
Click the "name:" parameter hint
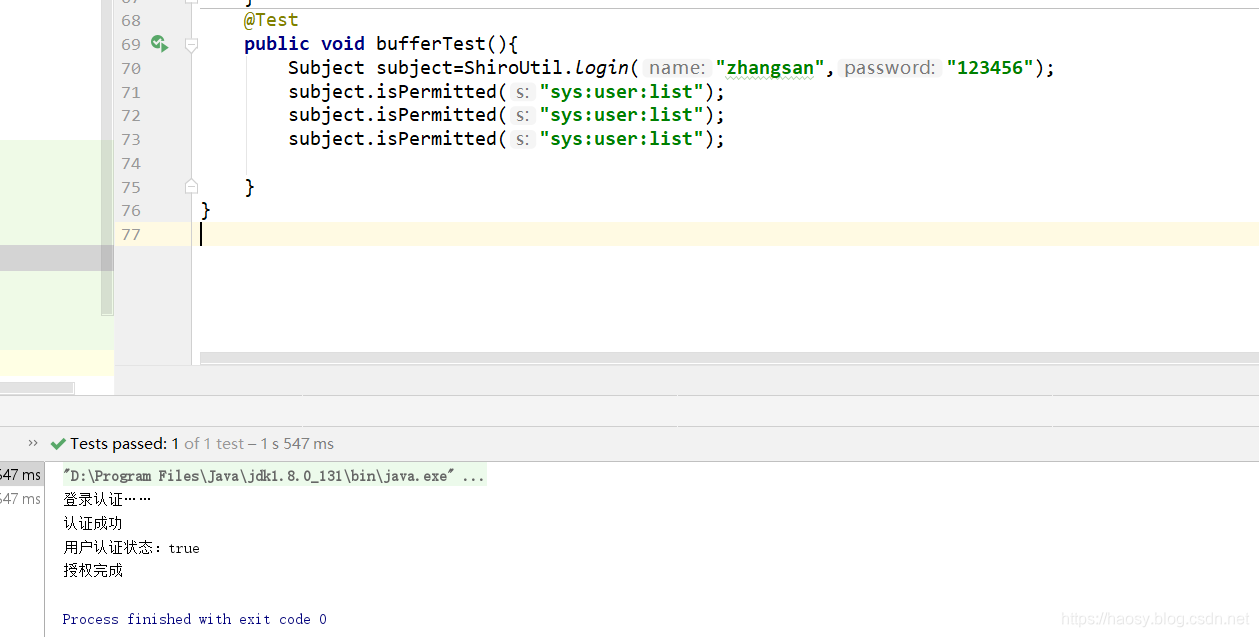[x=678, y=68]
